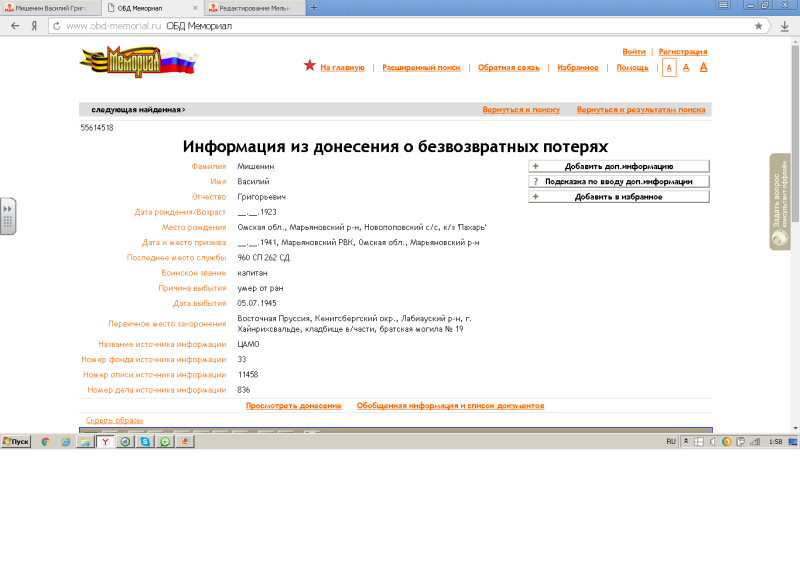
Task: Select the smallest font size A
Action: point(669,67)
